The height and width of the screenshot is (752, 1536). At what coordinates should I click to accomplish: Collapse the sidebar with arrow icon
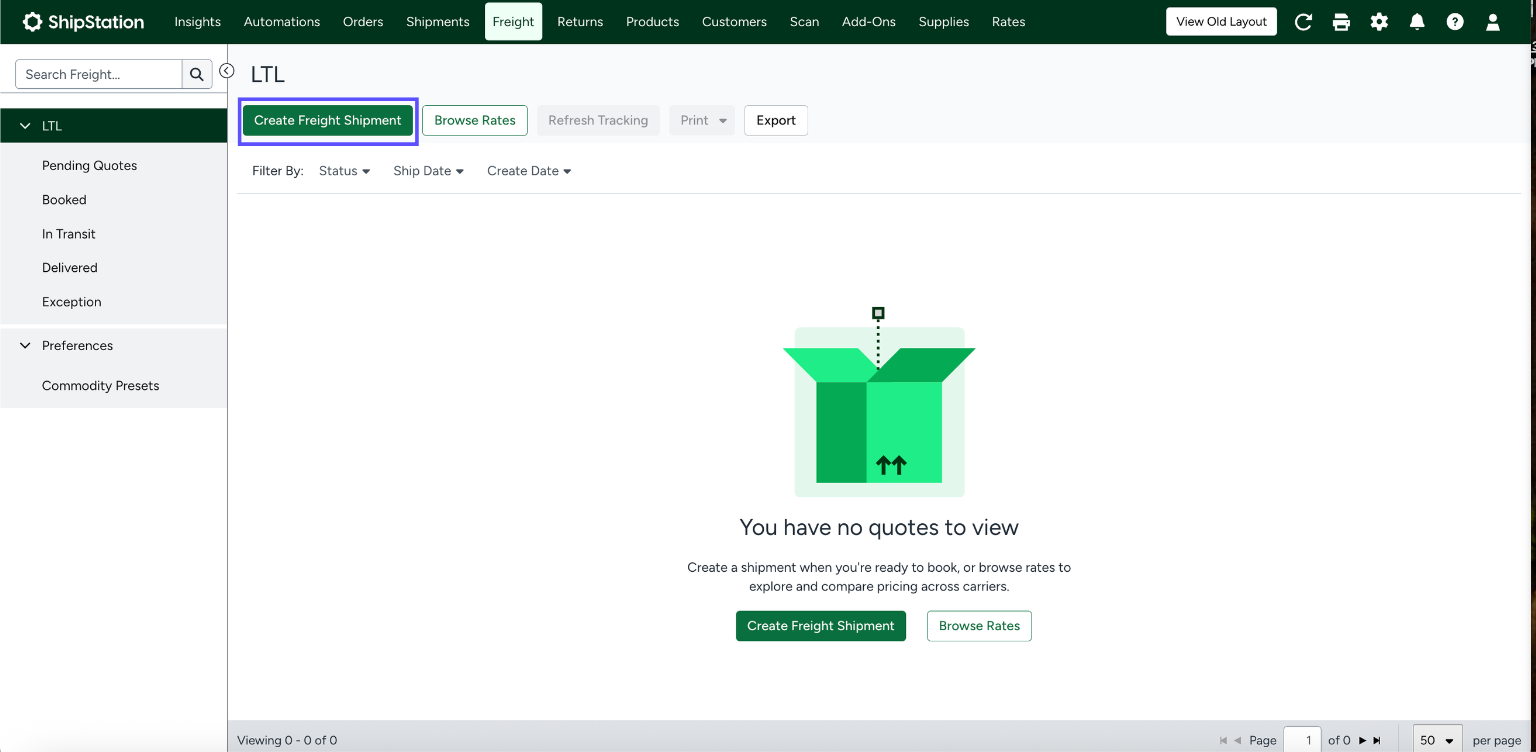227,71
